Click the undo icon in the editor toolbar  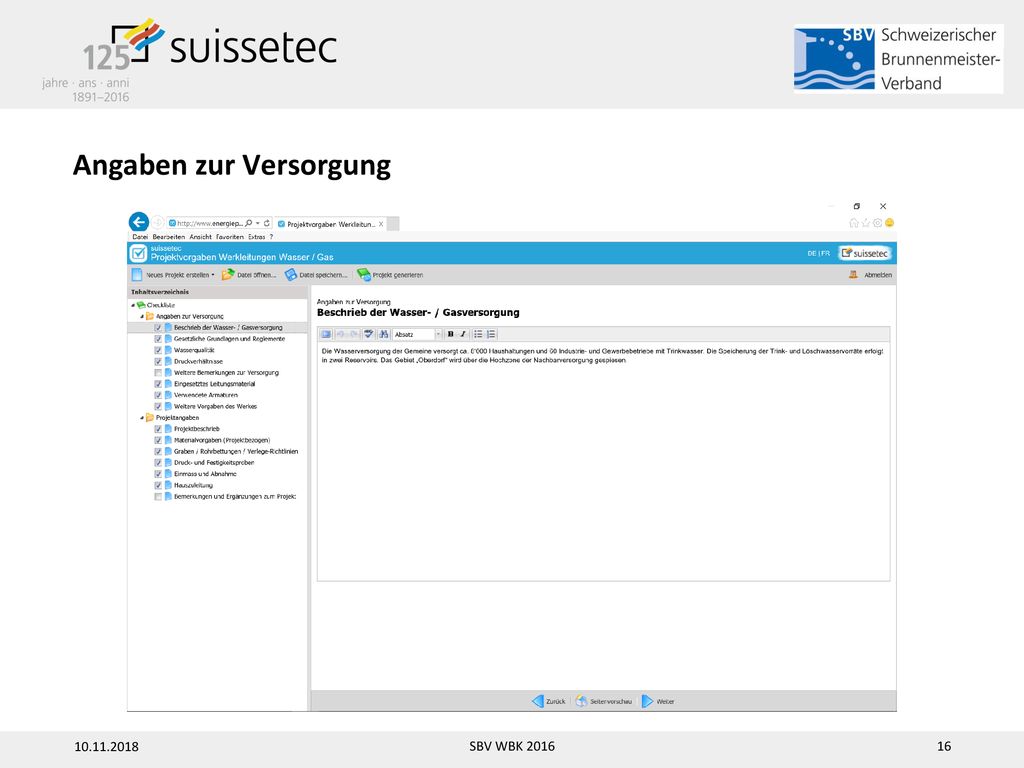tap(341, 334)
